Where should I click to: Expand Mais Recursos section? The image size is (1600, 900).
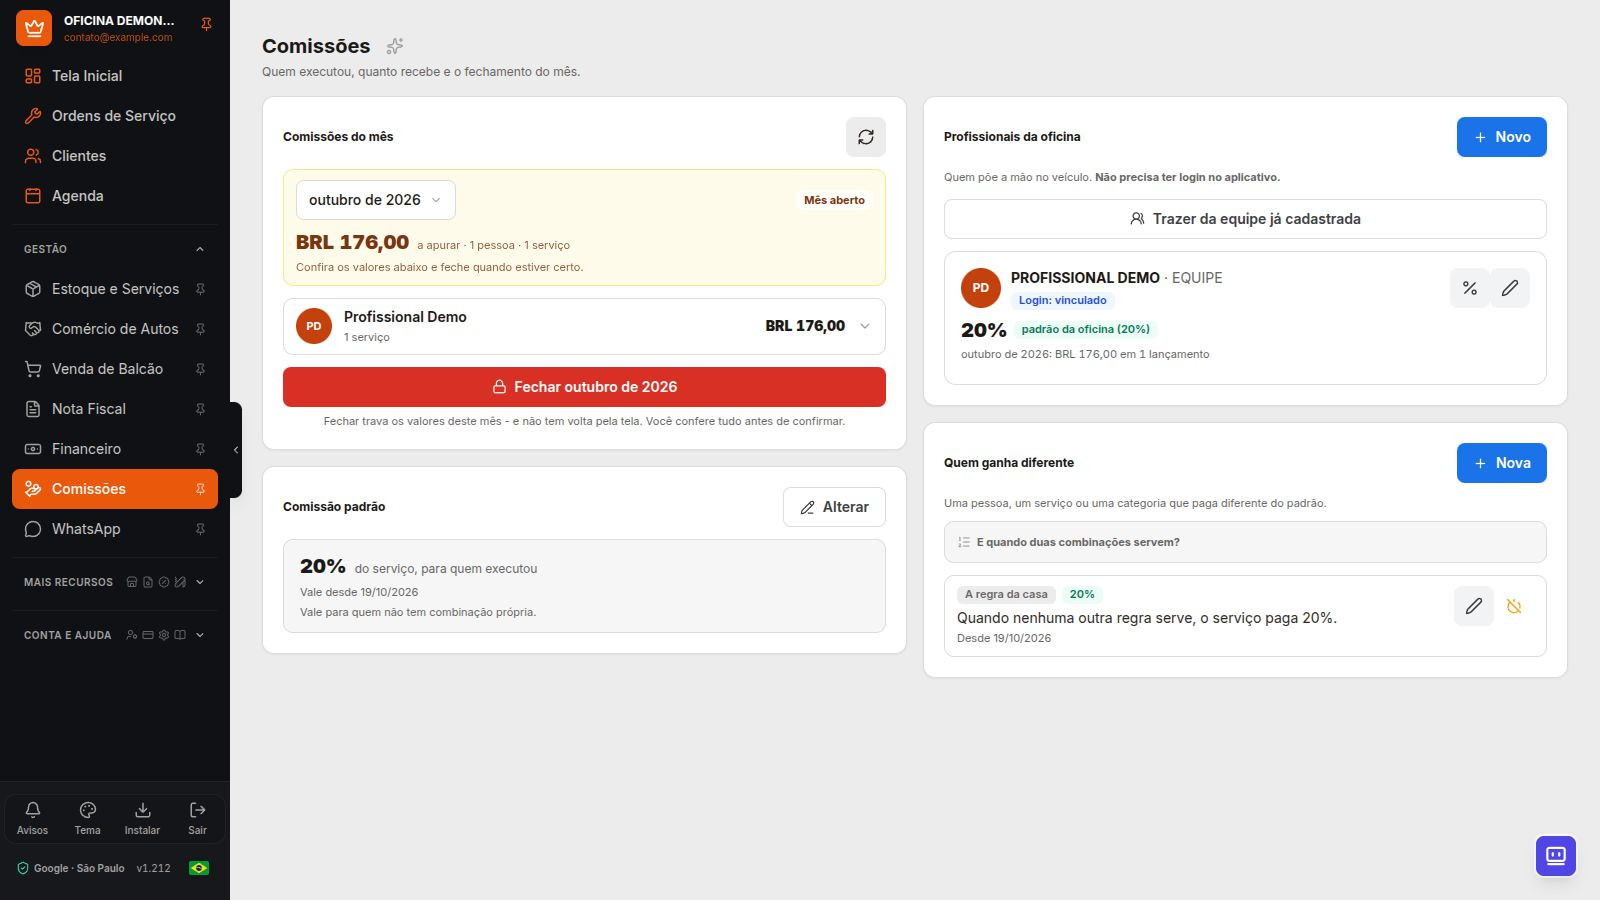click(115, 582)
